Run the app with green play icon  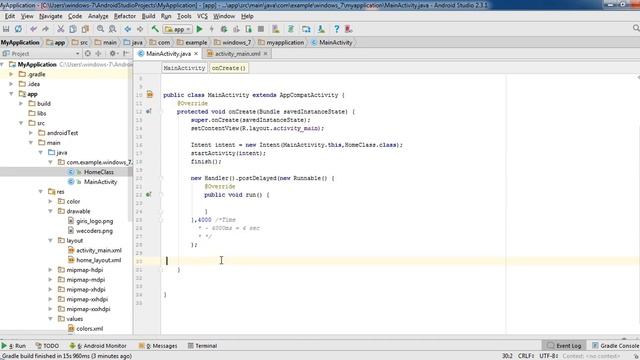coord(200,29)
